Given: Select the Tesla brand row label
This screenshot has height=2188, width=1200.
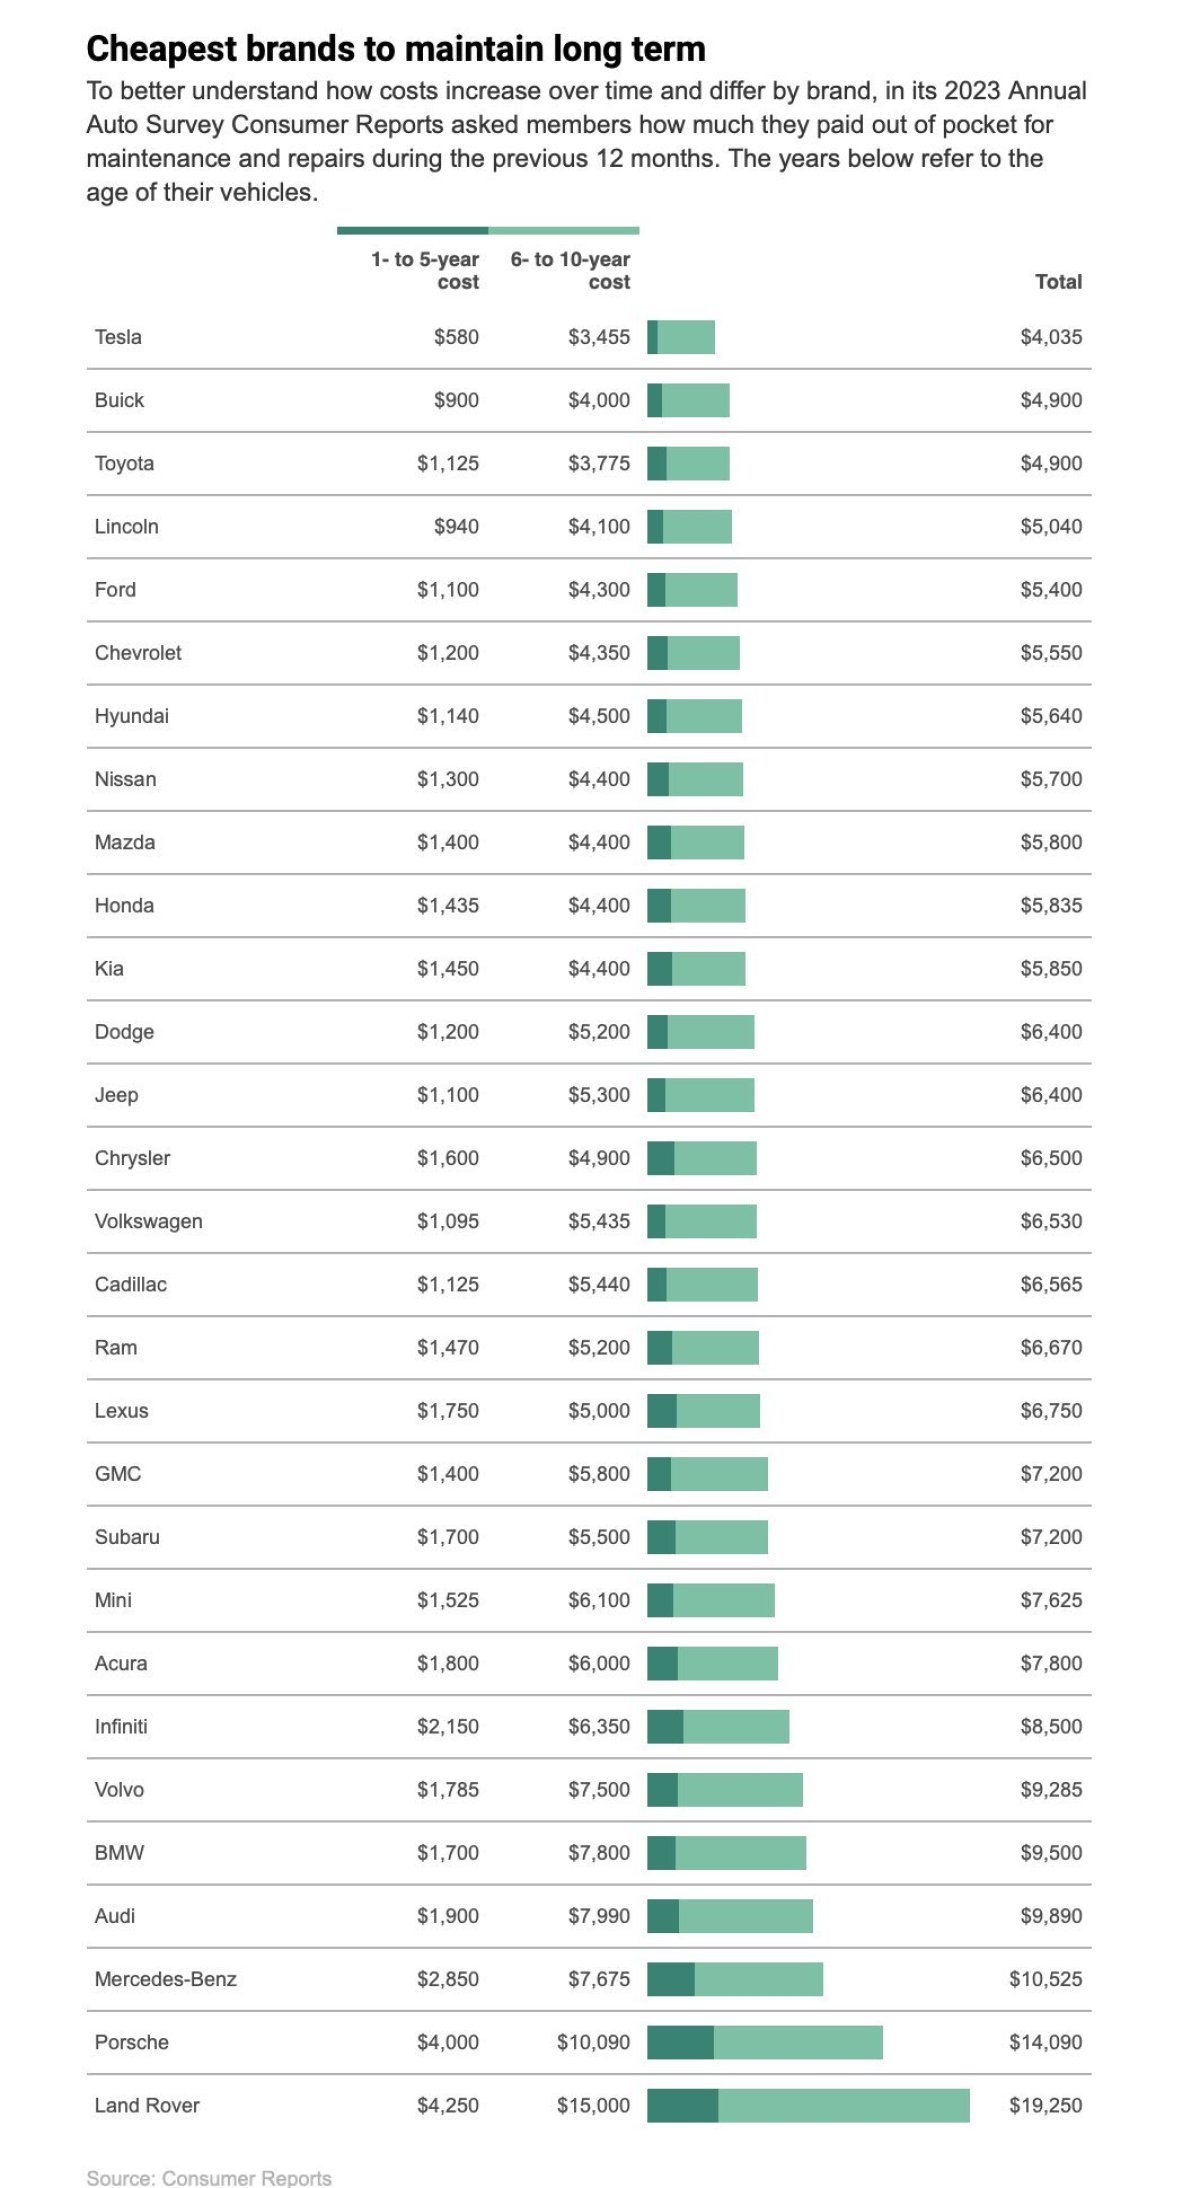Looking at the screenshot, I should (118, 337).
